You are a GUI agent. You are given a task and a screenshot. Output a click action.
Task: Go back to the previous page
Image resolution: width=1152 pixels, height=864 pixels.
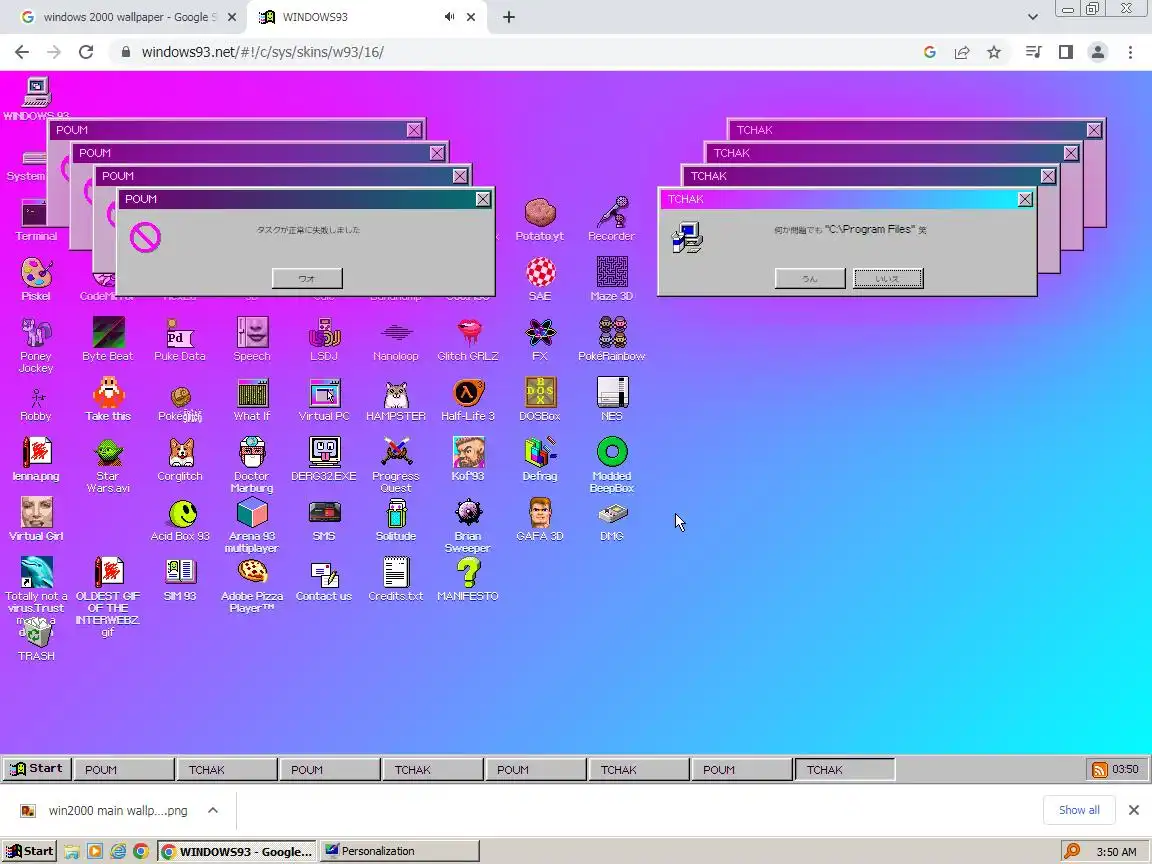coord(22,52)
